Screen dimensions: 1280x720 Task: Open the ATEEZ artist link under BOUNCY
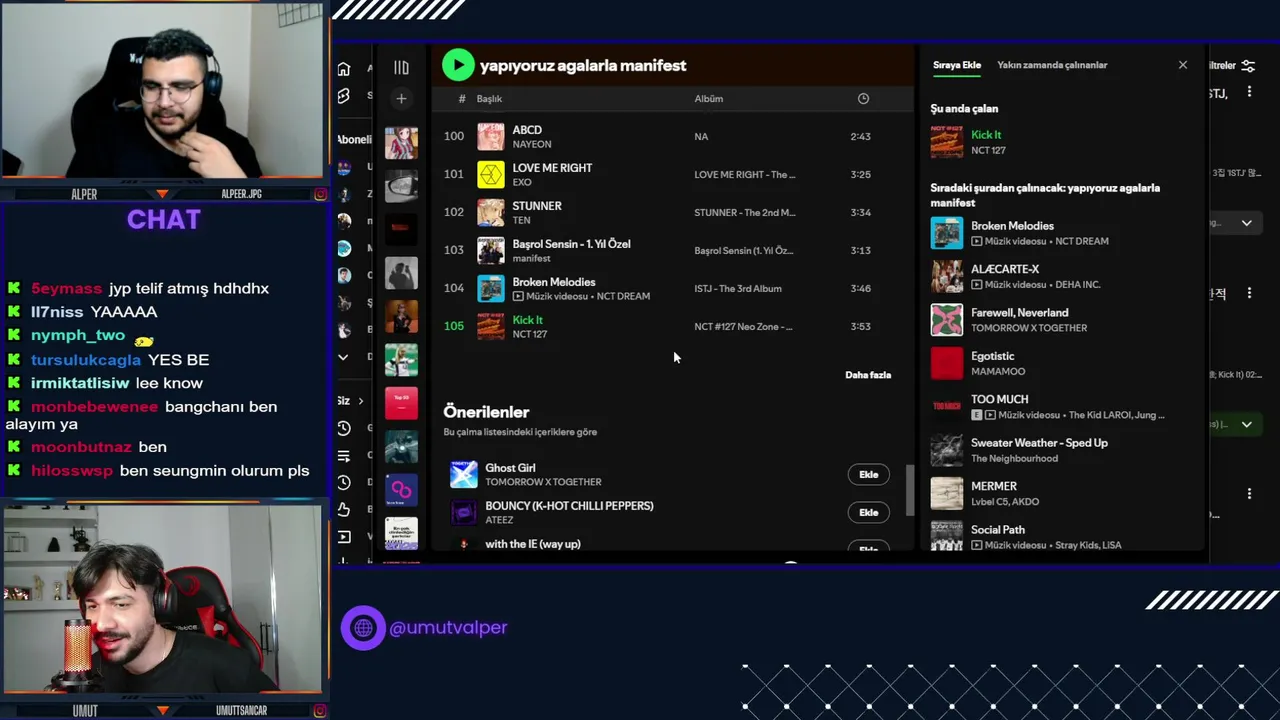499,520
